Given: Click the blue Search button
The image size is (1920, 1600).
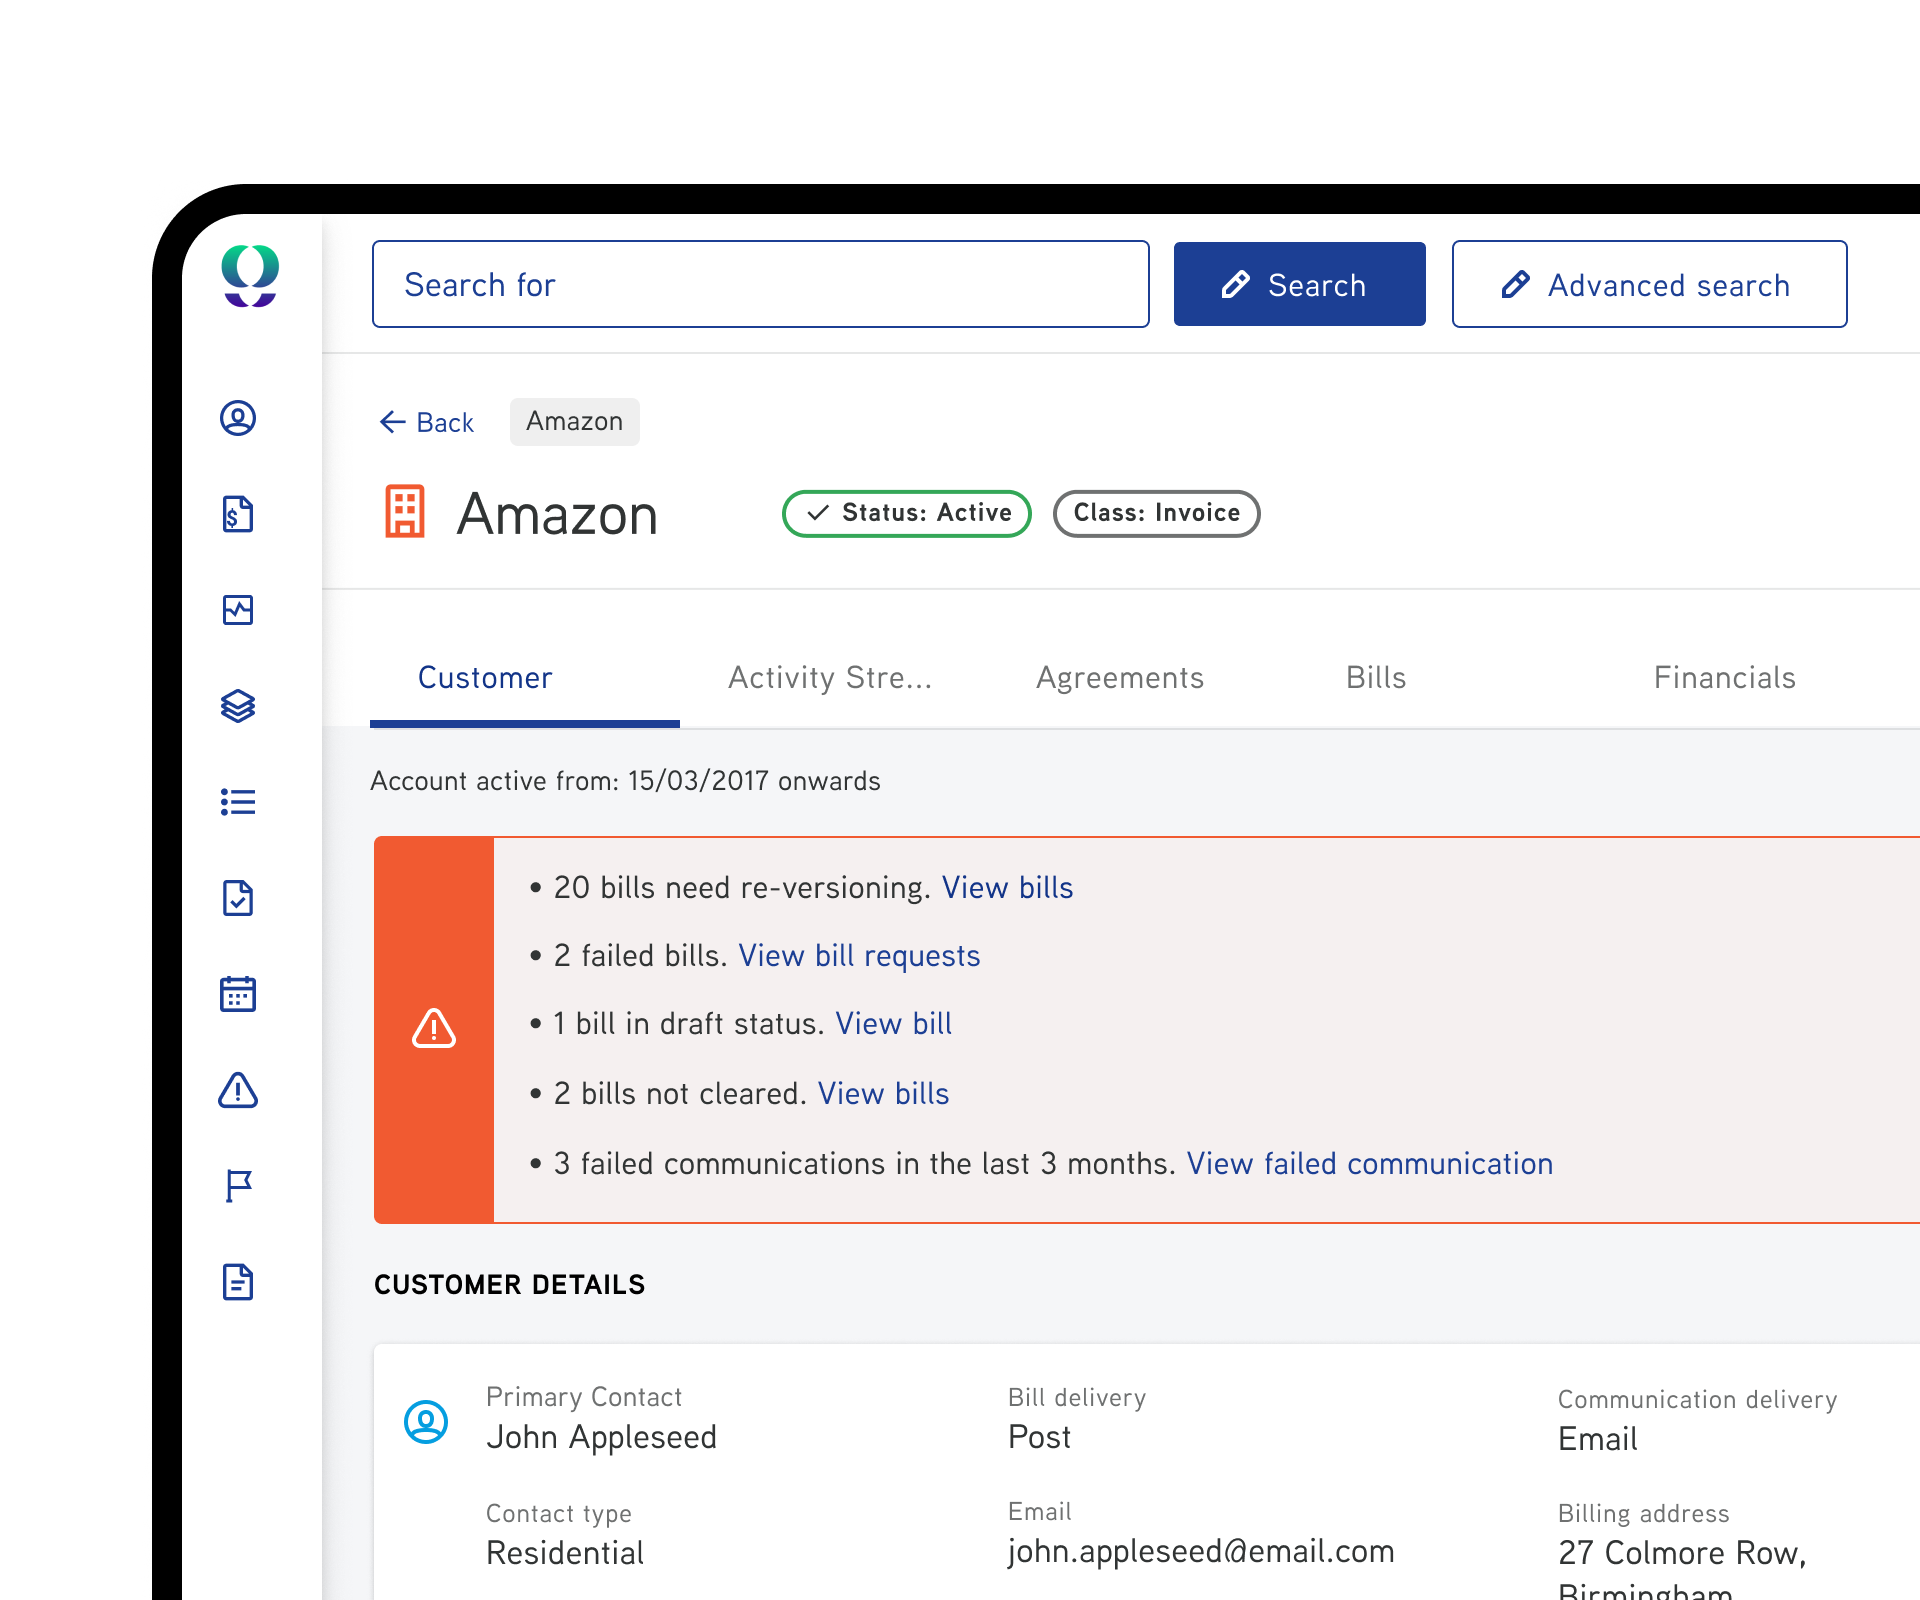Looking at the screenshot, I should point(1299,284).
